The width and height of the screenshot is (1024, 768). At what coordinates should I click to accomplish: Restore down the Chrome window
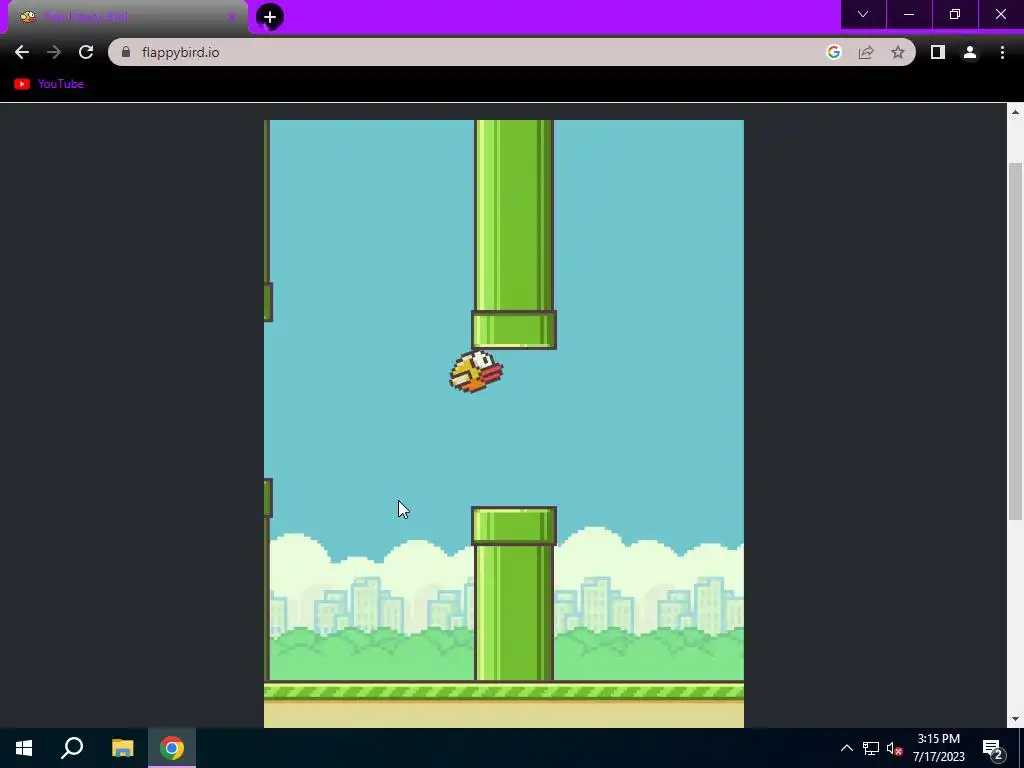pyautogui.click(x=955, y=14)
